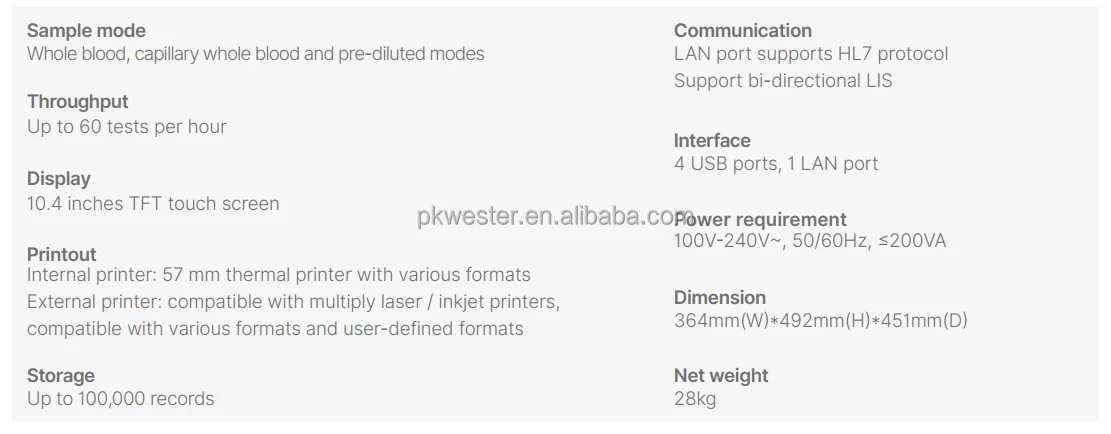Image resolution: width=1111 pixels, height=434 pixels.
Task: Click the Interface heading
Action: (x=712, y=140)
